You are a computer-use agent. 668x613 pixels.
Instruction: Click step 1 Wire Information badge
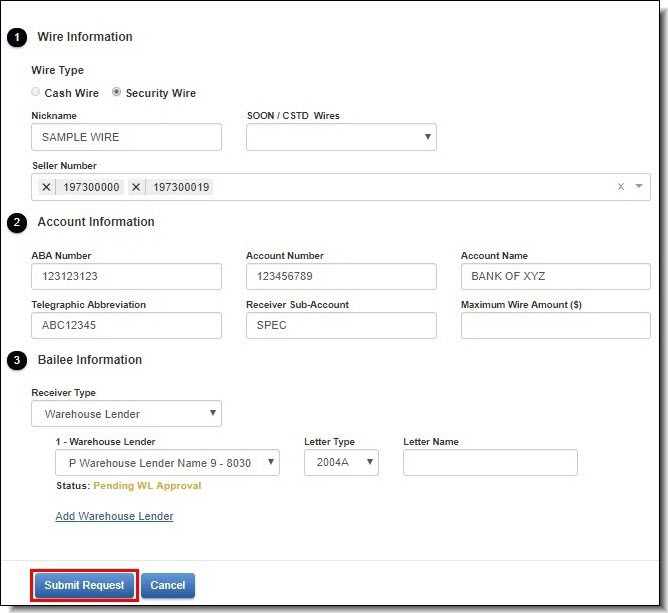(x=17, y=37)
